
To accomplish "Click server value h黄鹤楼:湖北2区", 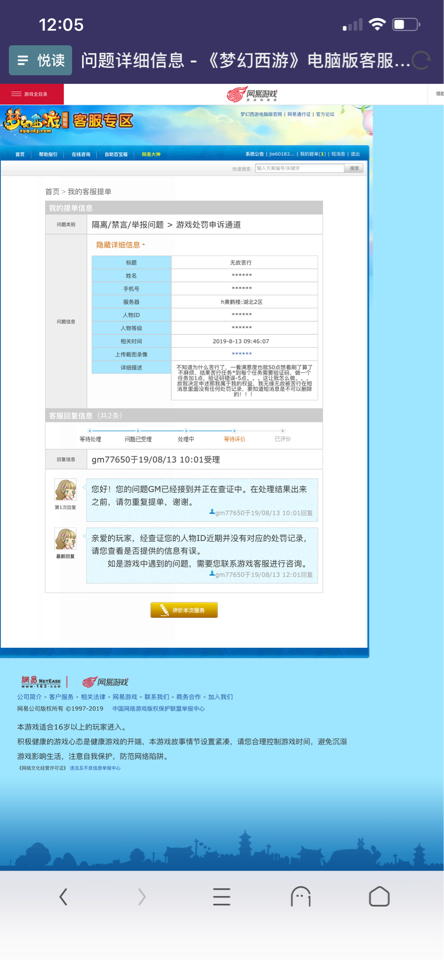I will [242, 302].
